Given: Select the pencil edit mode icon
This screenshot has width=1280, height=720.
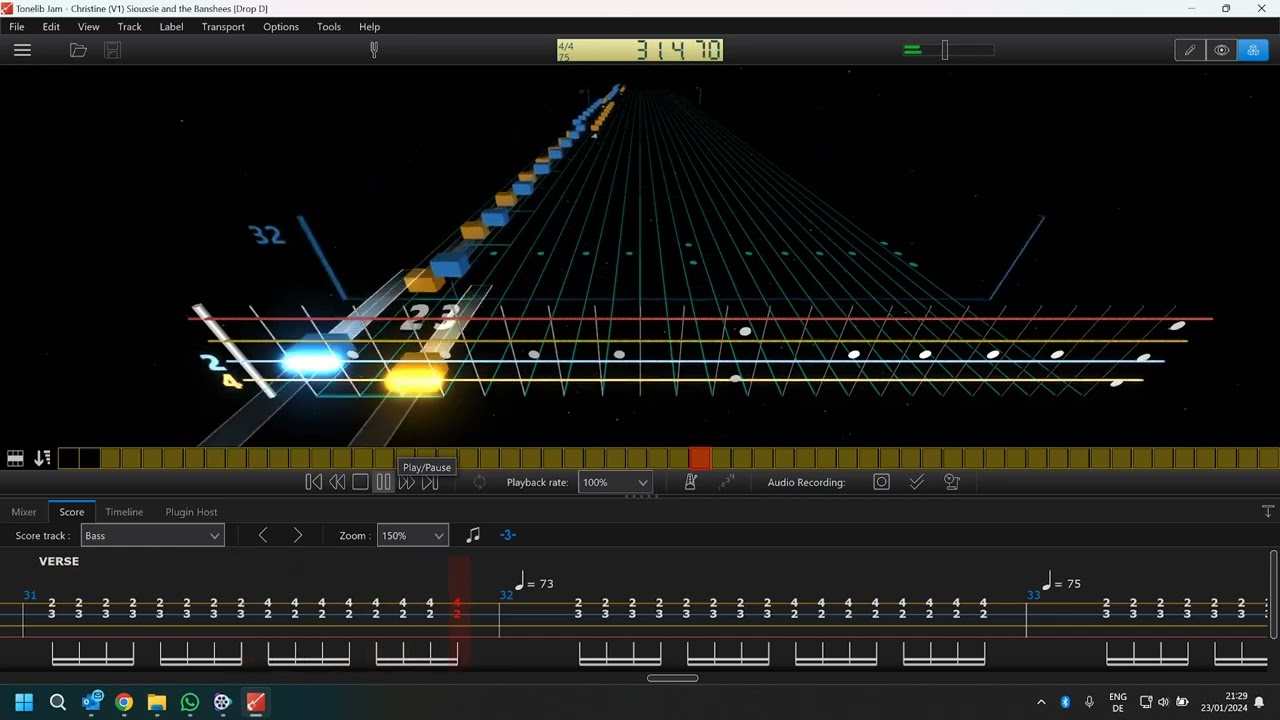Looking at the screenshot, I should [1190, 50].
